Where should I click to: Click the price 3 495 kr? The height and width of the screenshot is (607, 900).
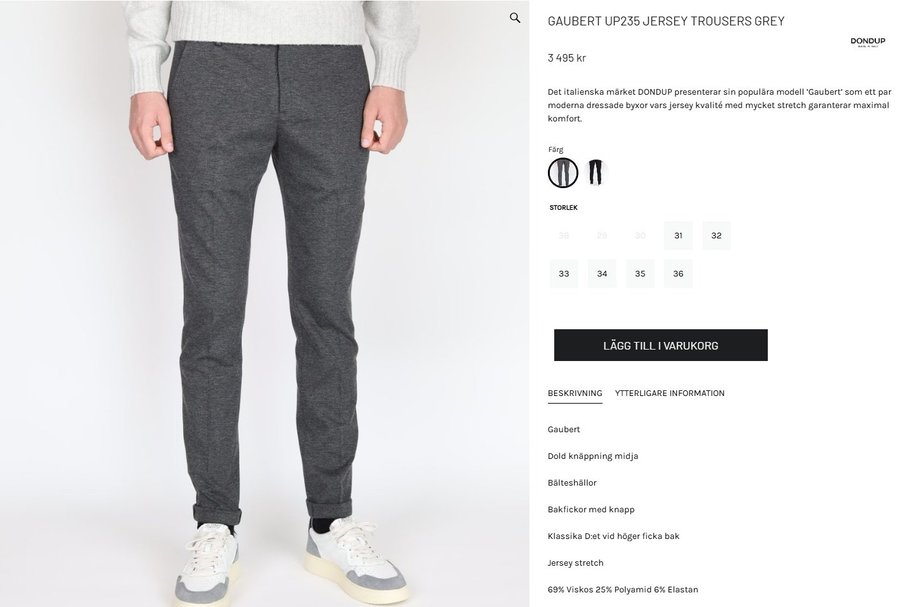tap(567, 58)
